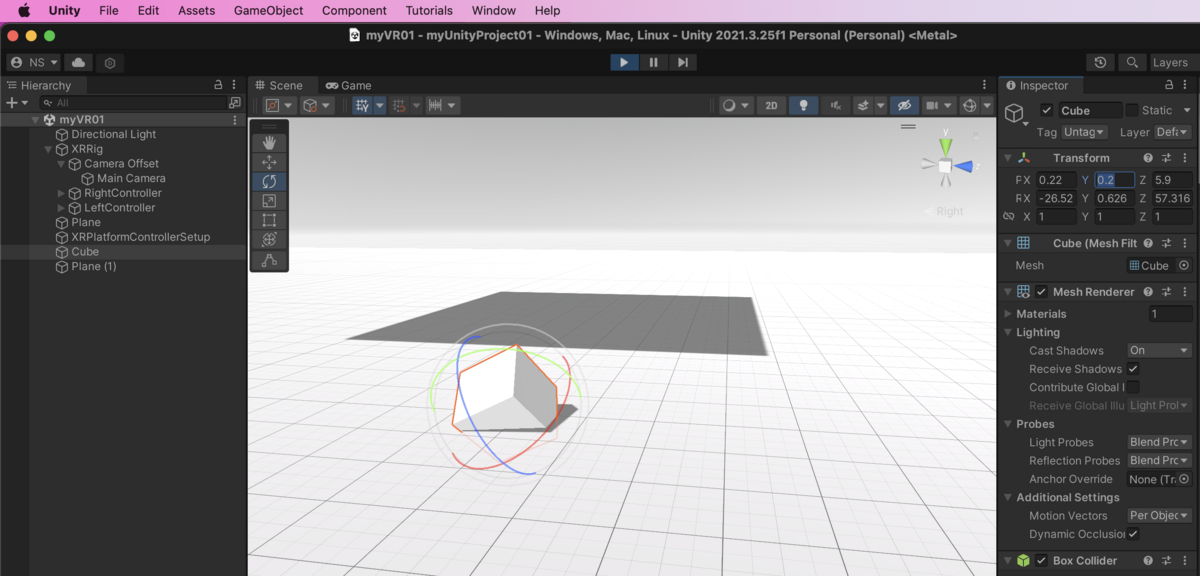
Task: Open Transform component presets icon
Action: pos(1166,158)
